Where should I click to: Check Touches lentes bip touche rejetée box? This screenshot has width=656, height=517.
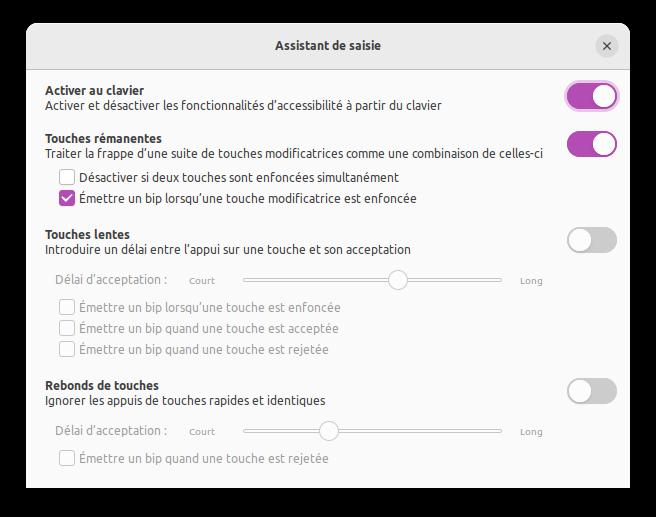tap(67, 349)
